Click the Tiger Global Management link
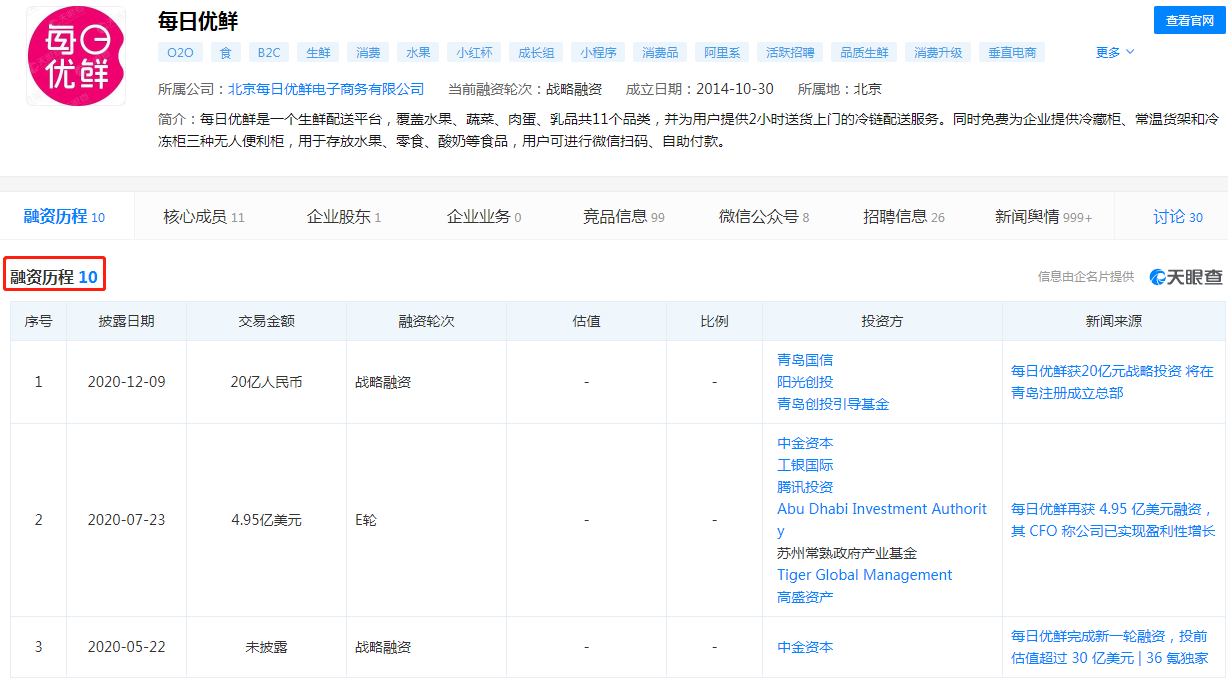The image size is (1228, 678). [865, 575]
